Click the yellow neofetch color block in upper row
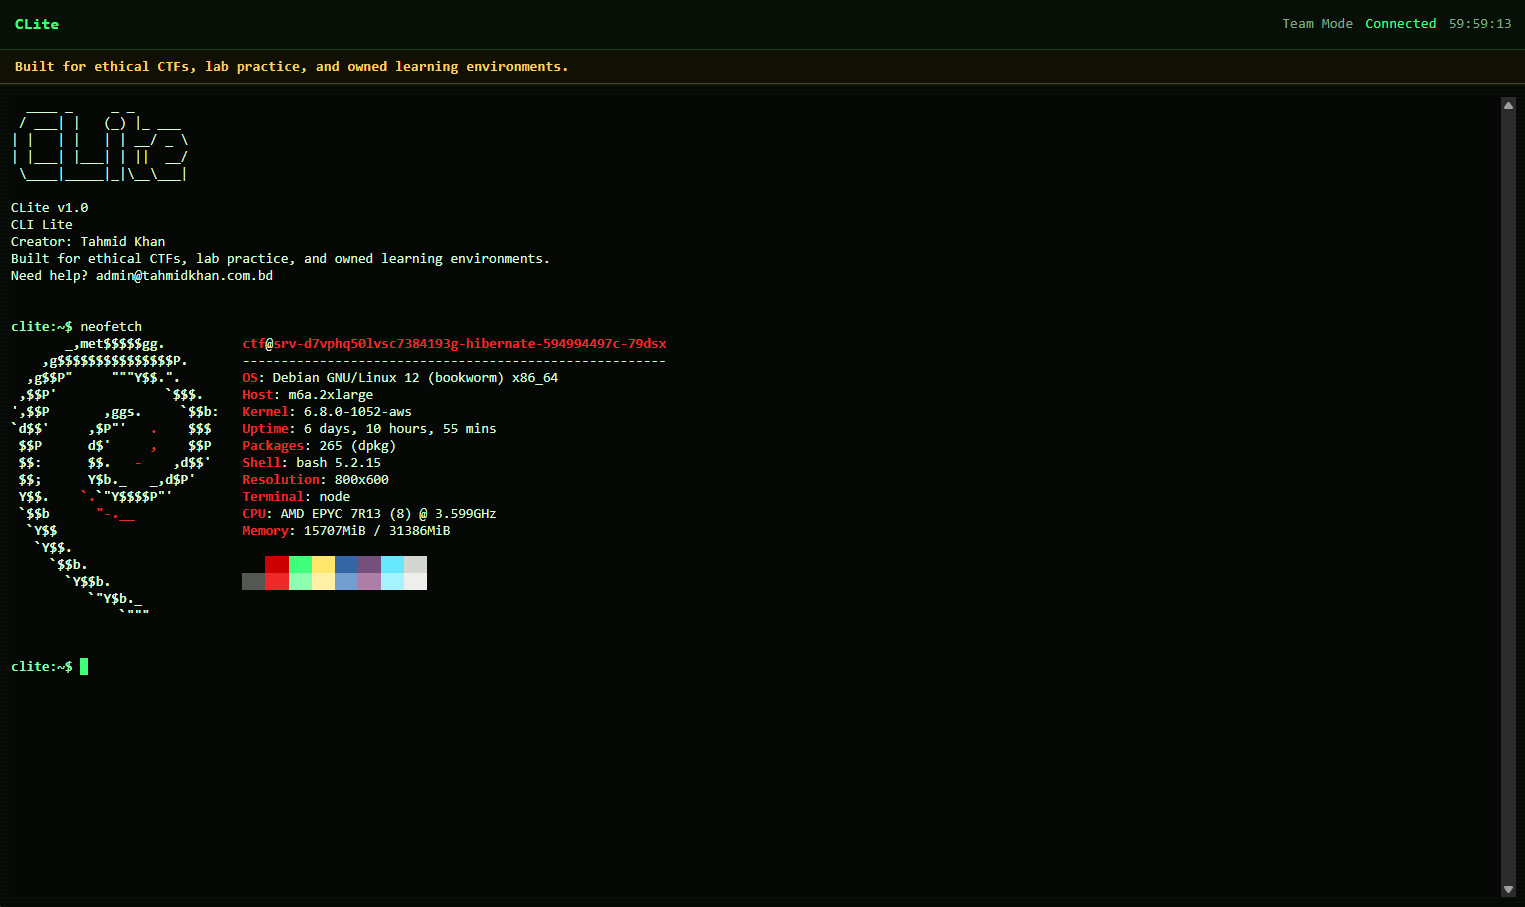 [x=323, y=564]
